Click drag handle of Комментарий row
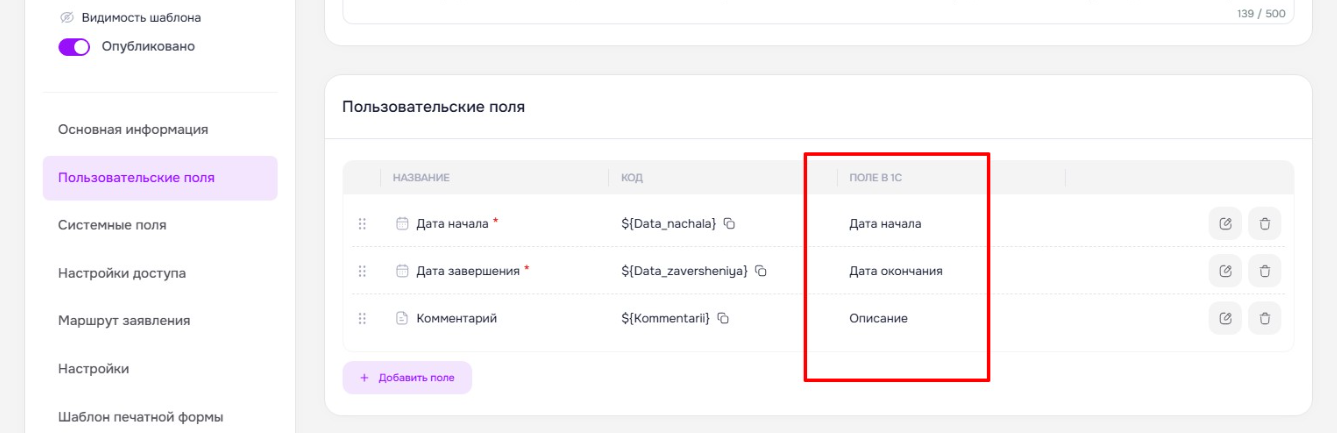This screenshot has width=1337, height=433. tap(362, 318)
